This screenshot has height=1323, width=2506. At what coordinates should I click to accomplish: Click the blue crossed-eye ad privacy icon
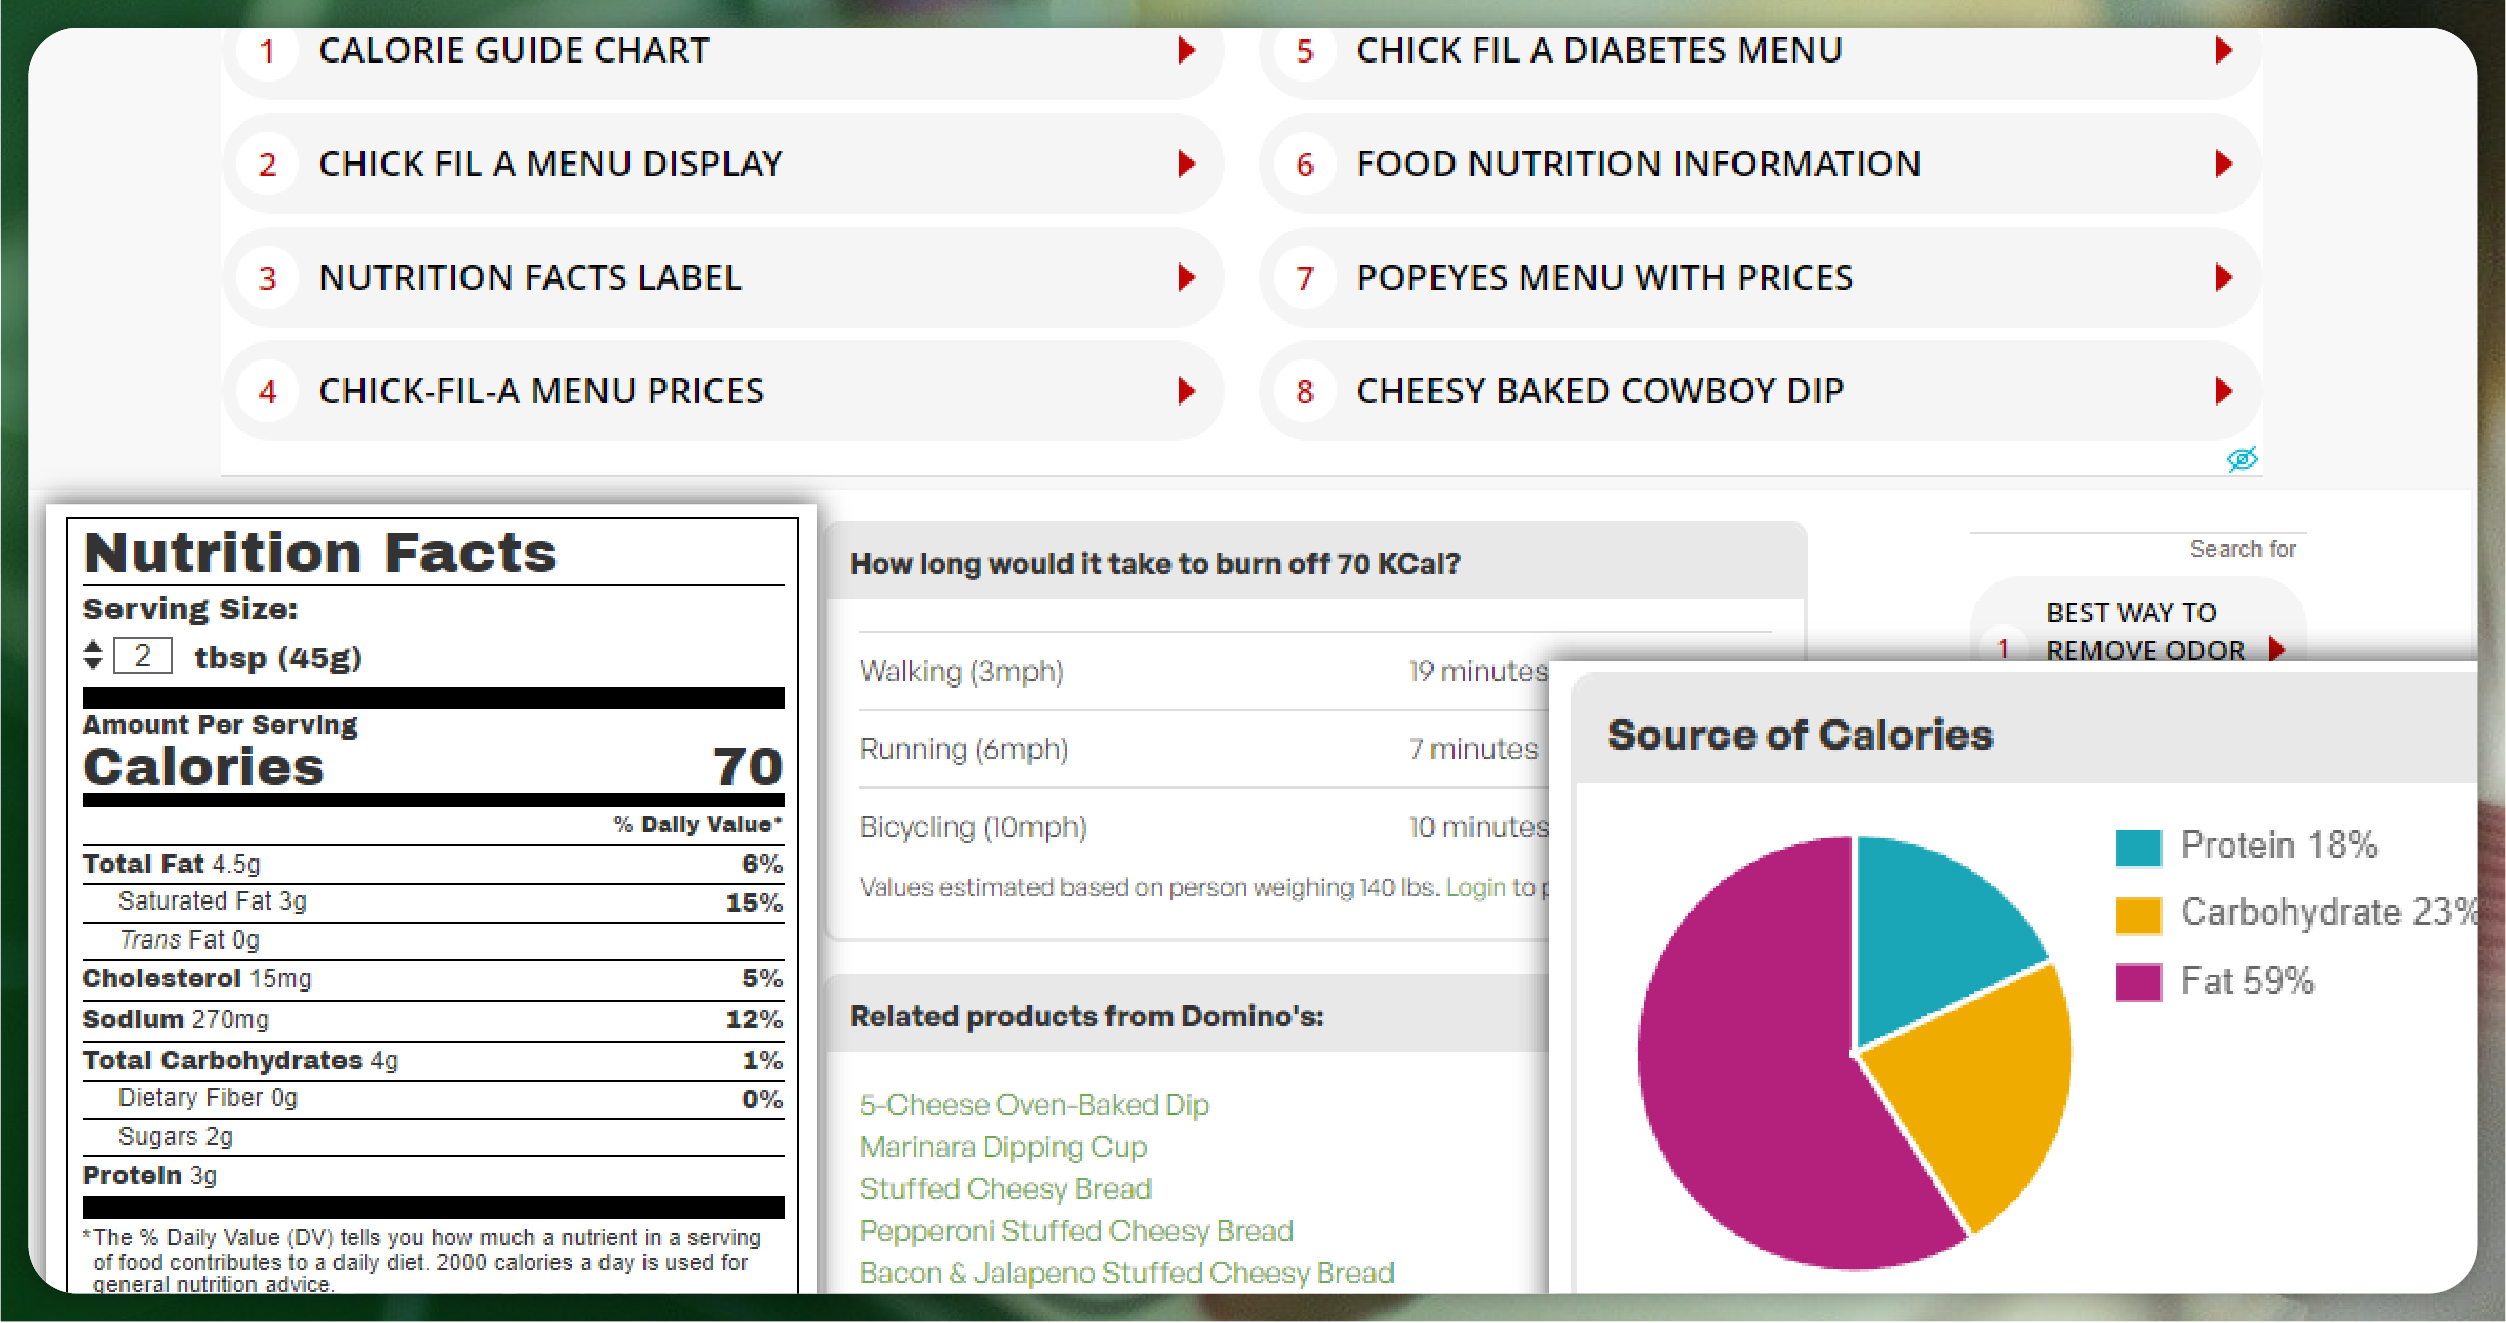pyautogui.click(x=2242, y=459)
